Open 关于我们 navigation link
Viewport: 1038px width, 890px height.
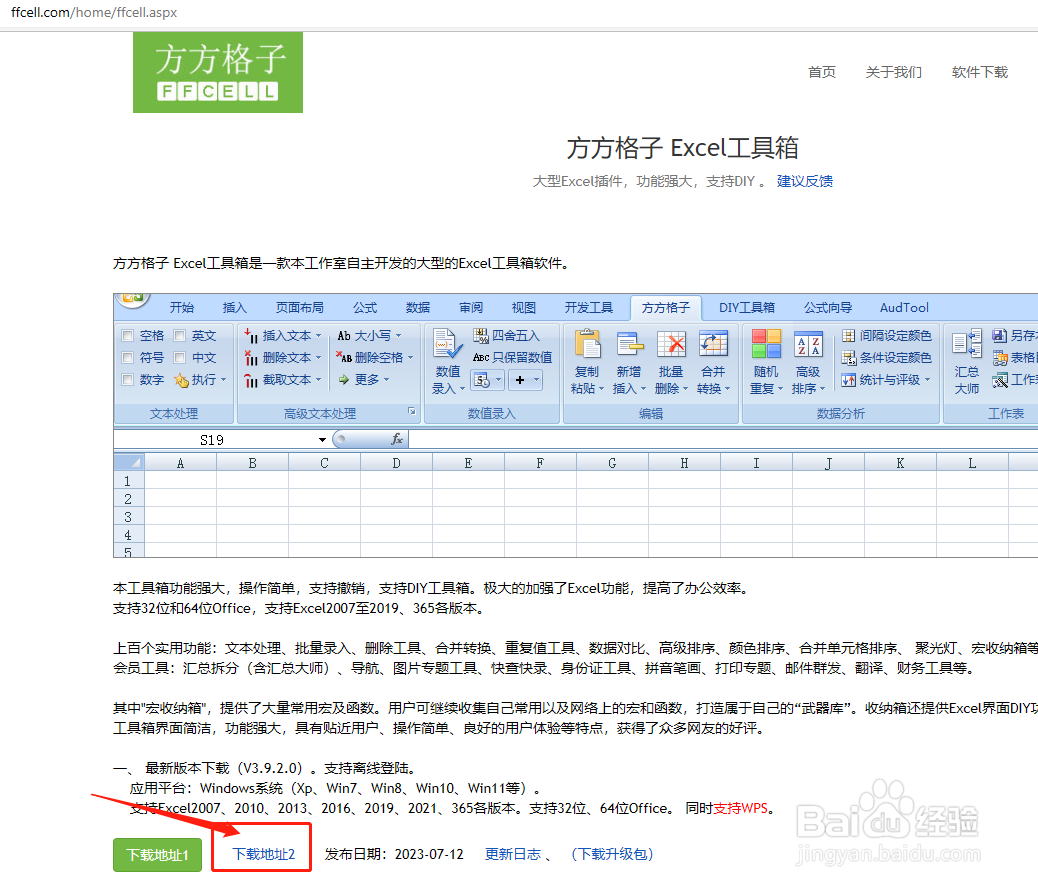(x=894, y=72)
